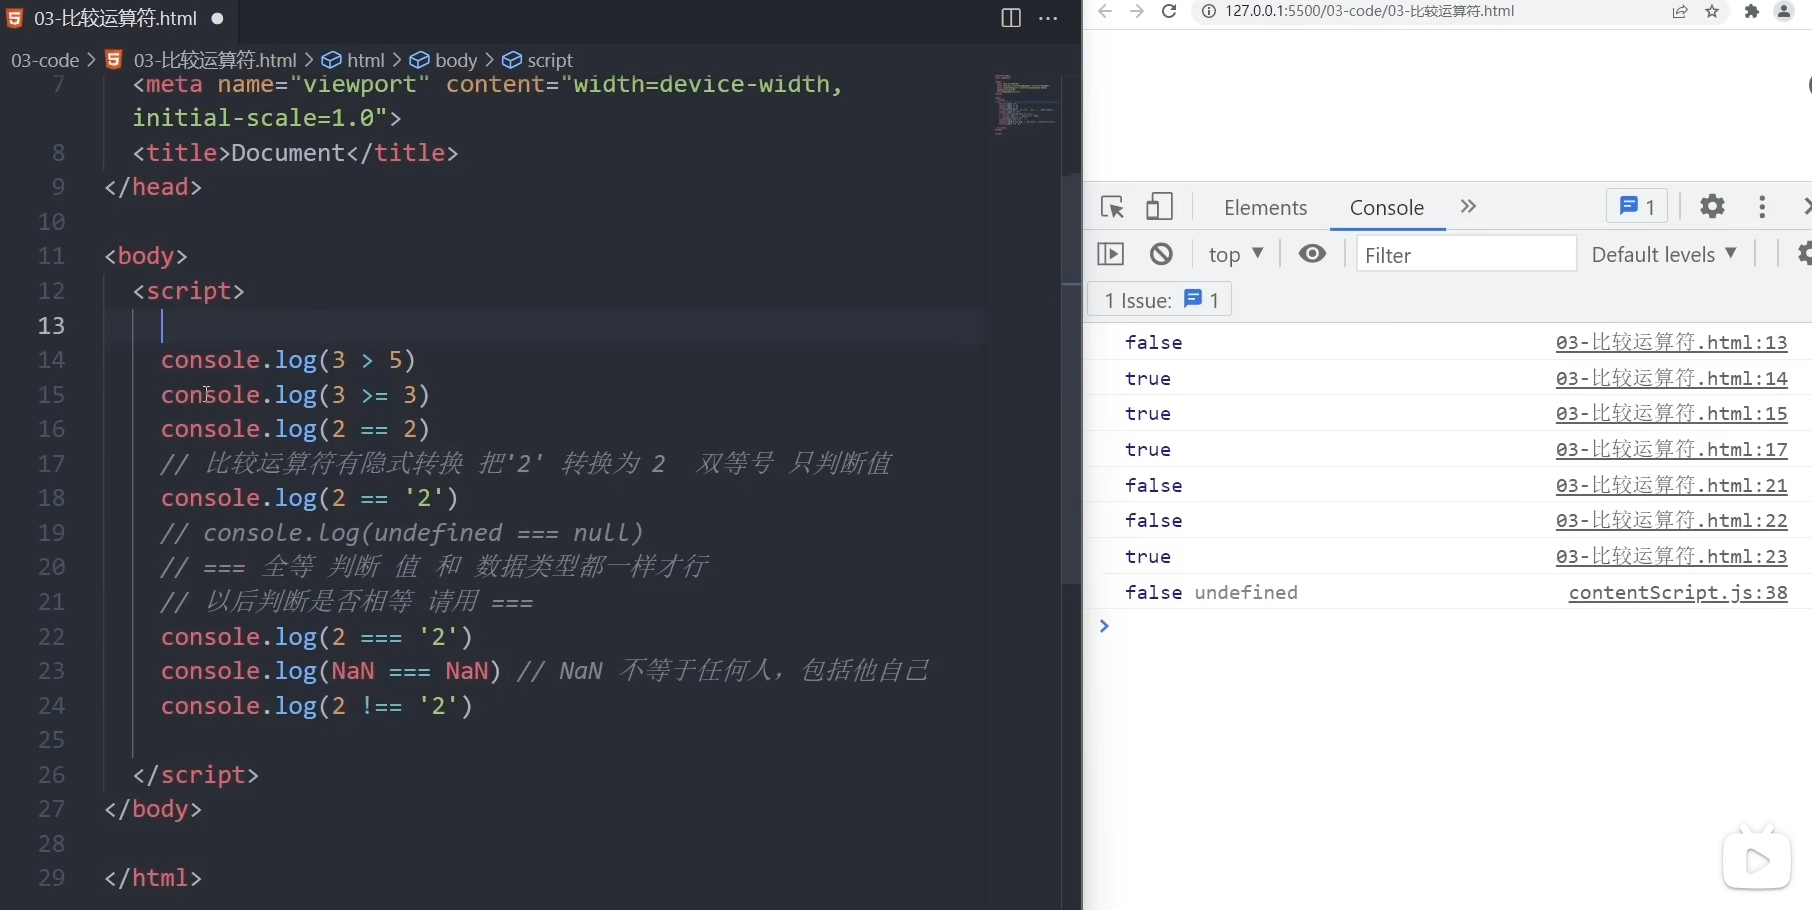Open the Default levels dropdown

pyautogui.click(x=1663, y=254)
